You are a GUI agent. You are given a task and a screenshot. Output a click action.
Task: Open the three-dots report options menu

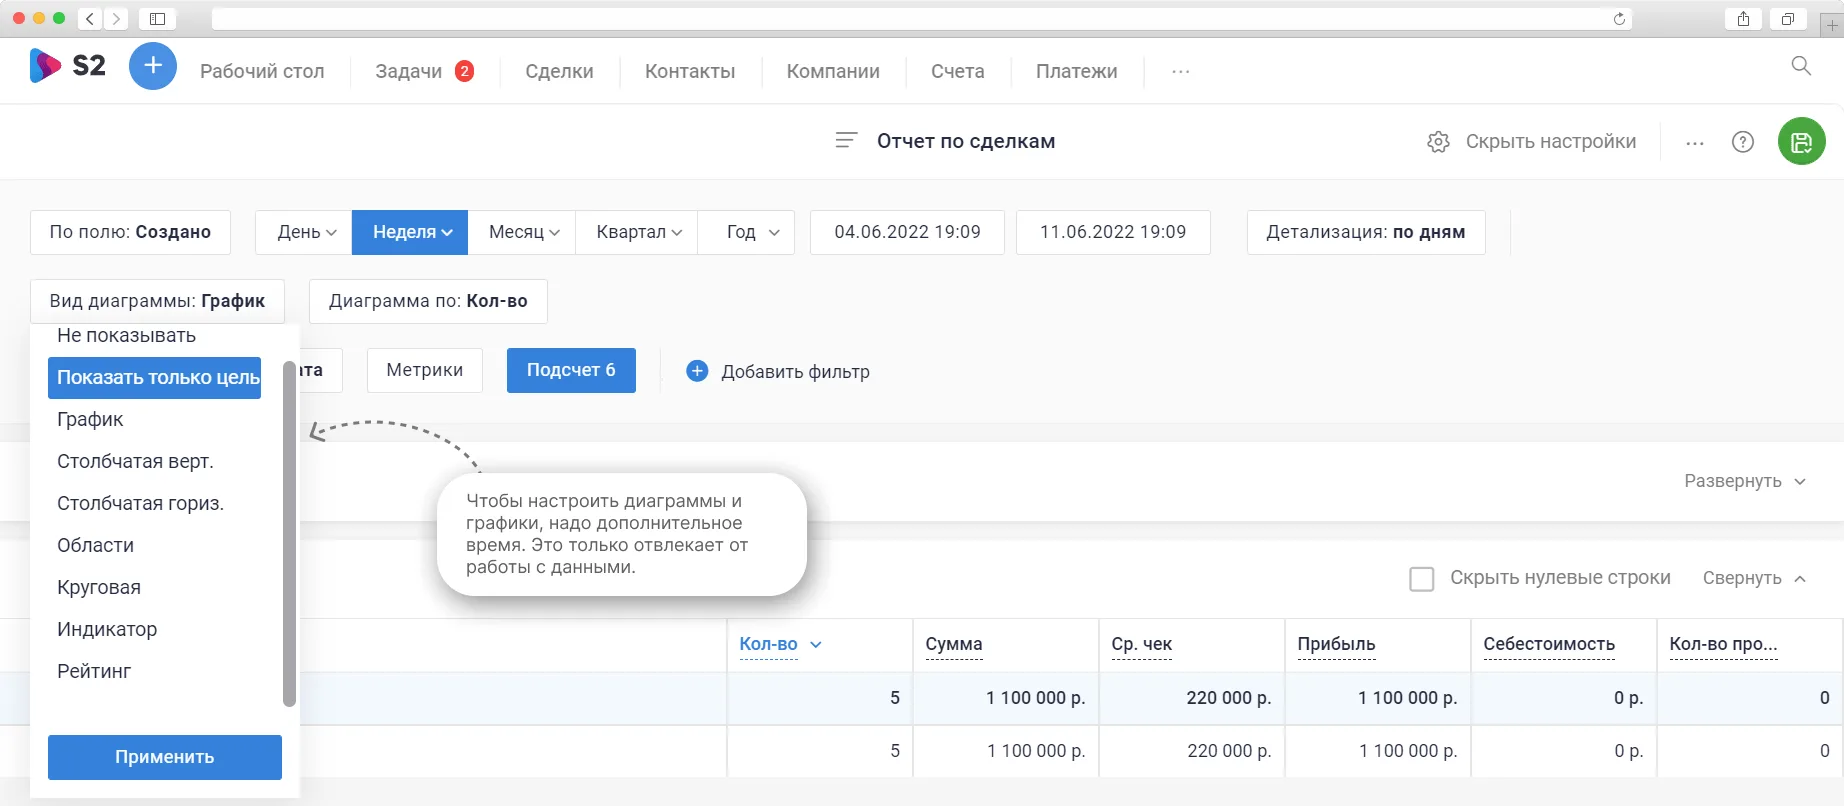1695,143
